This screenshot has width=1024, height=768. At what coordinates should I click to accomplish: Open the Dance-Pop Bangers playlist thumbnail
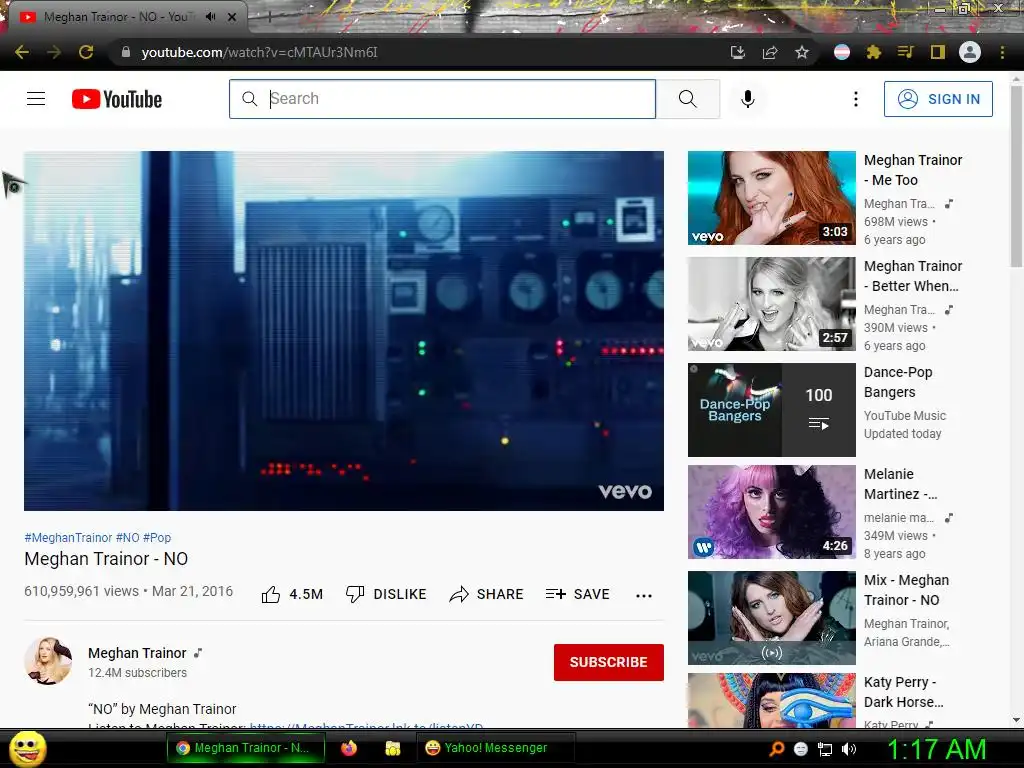point(771,409)
